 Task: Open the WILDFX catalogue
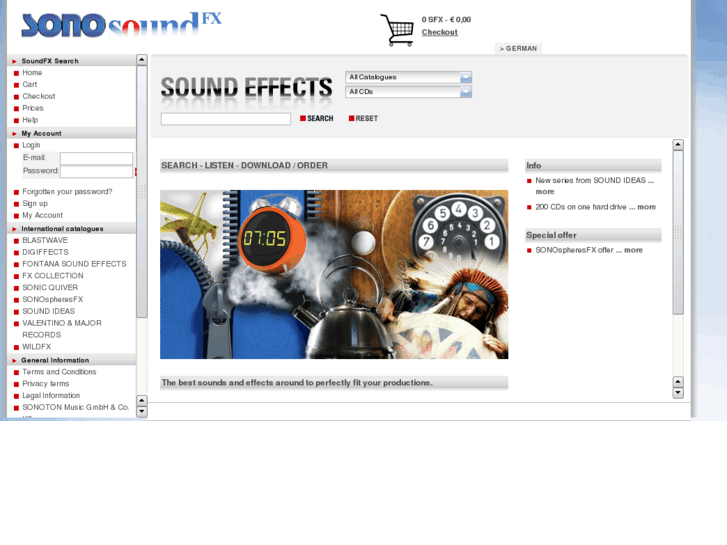pos(37,346)
